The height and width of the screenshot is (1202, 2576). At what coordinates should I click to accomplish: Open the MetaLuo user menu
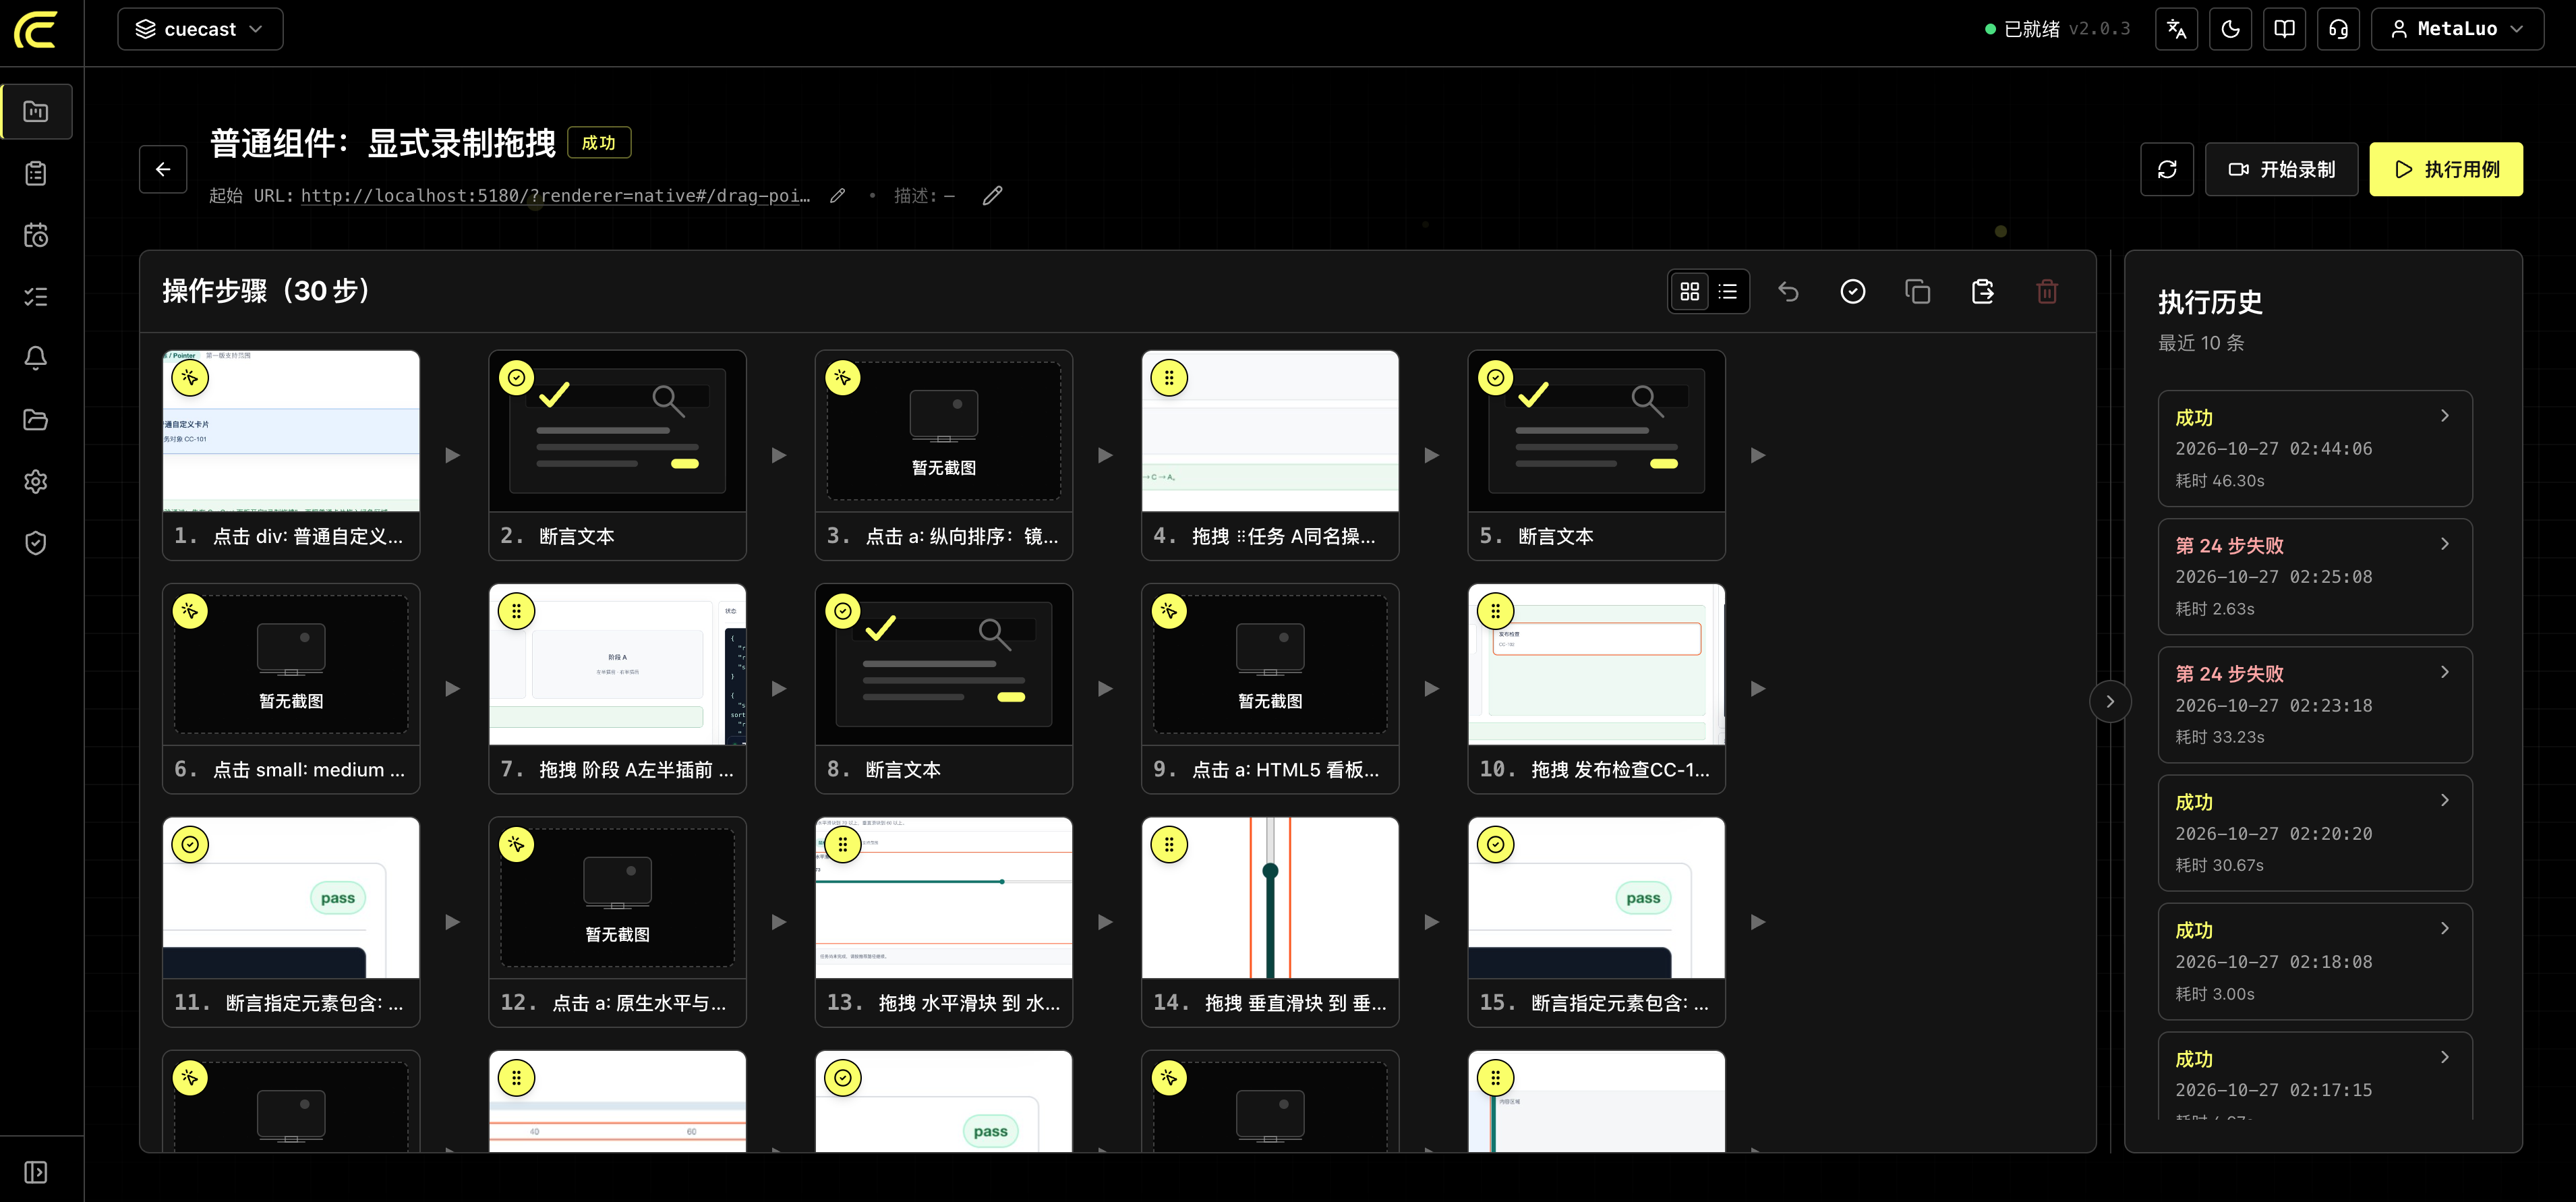[x=2457, y=29]
